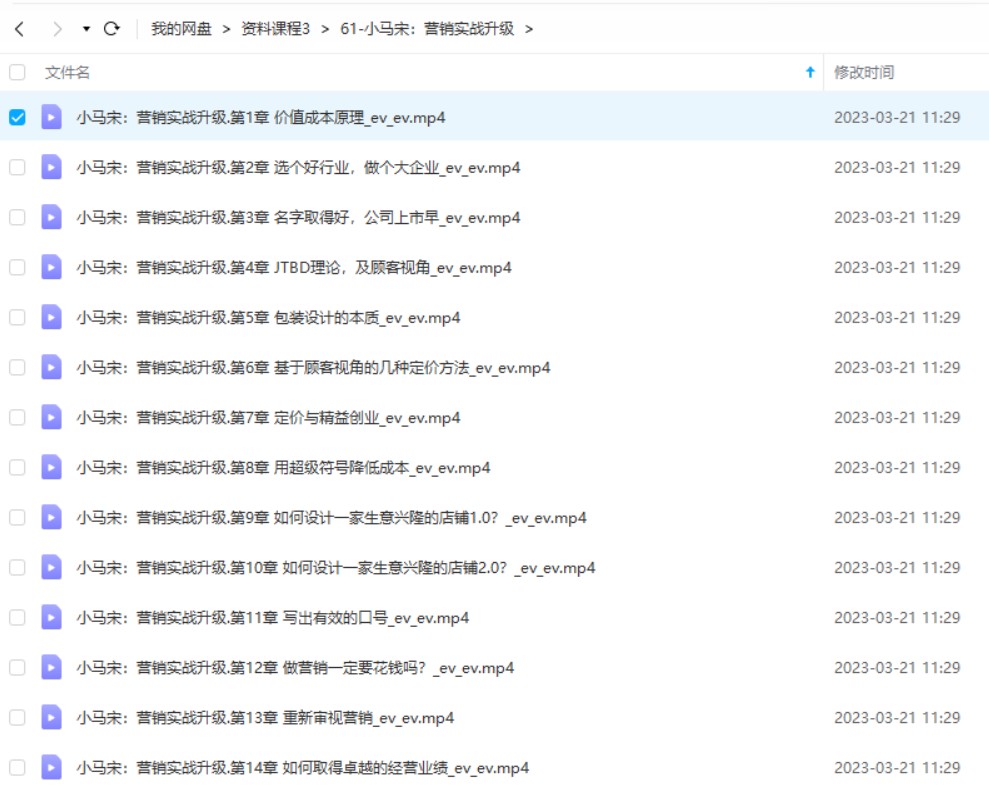Refresh the current folder listing
The width and height of the screenshot is (989, 801).
(x=112, y=28)
